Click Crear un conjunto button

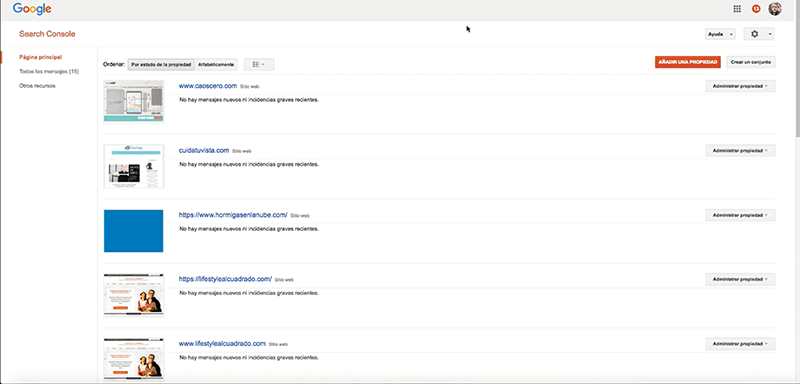751,62
